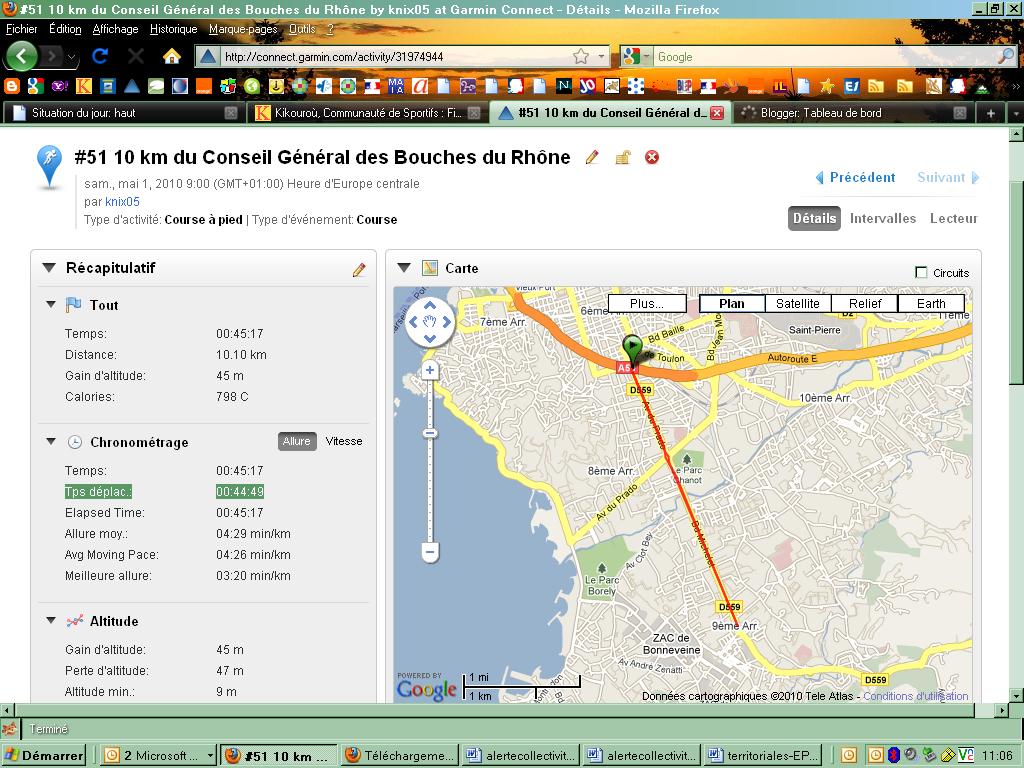
Task: Pan the map down with arrow
Action: pyautogui.click(x=430, y=338)
